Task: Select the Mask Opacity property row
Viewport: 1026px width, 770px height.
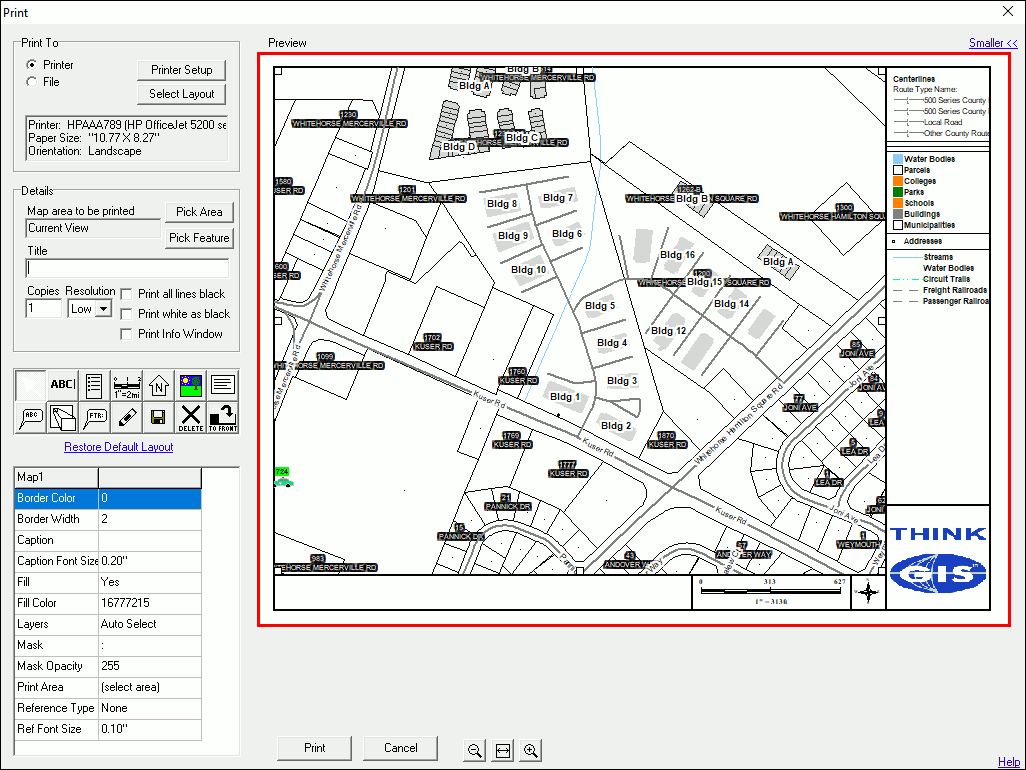Action: click(57, 666)
